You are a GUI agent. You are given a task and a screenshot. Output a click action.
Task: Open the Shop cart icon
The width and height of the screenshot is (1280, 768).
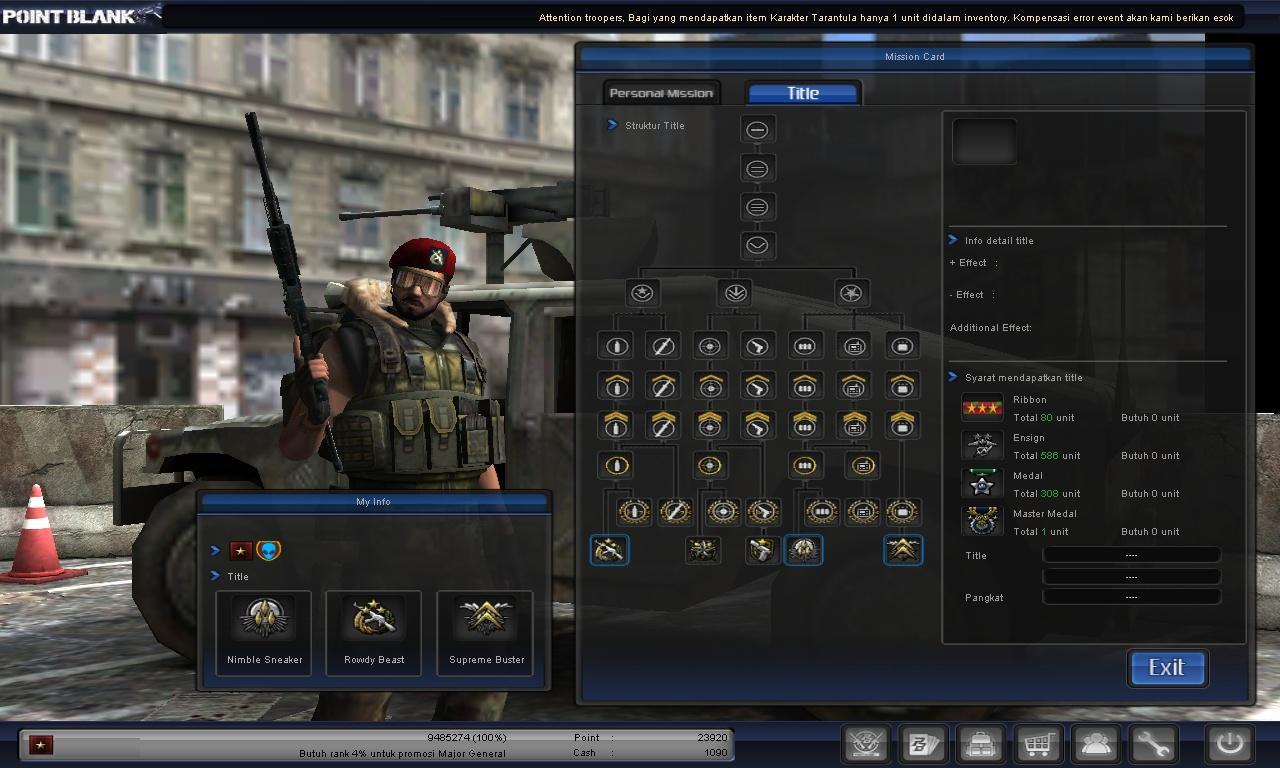[x=1039, y=744]
